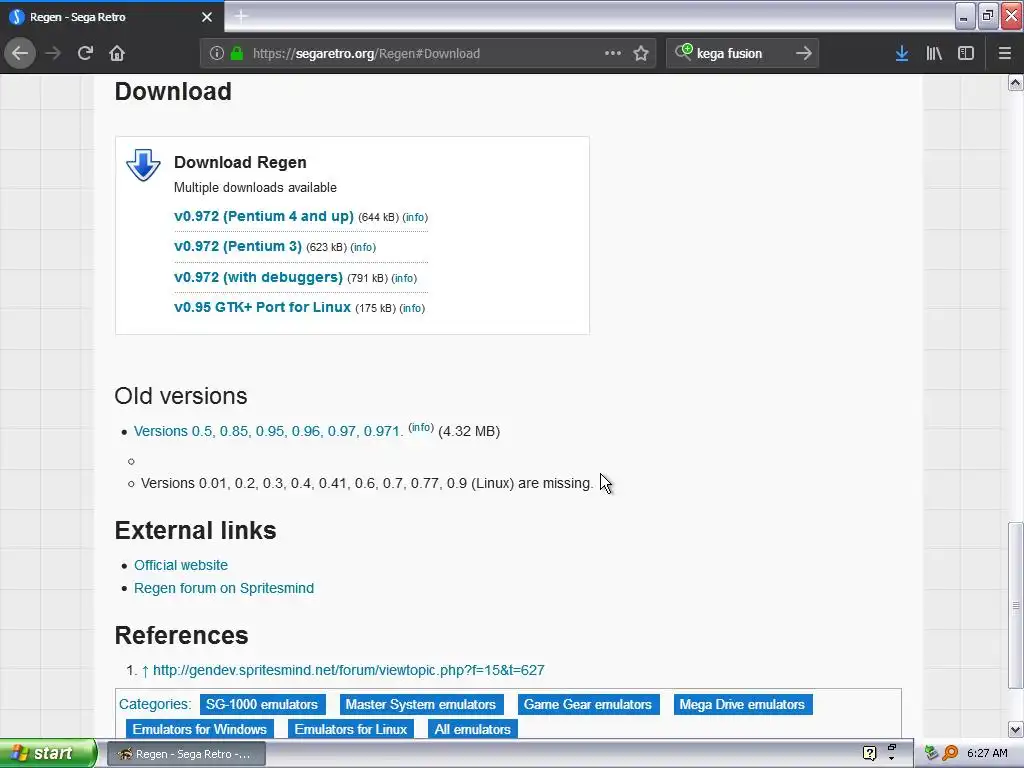Reload the current page
The image size is (1024, 768).
click(85, 54)
